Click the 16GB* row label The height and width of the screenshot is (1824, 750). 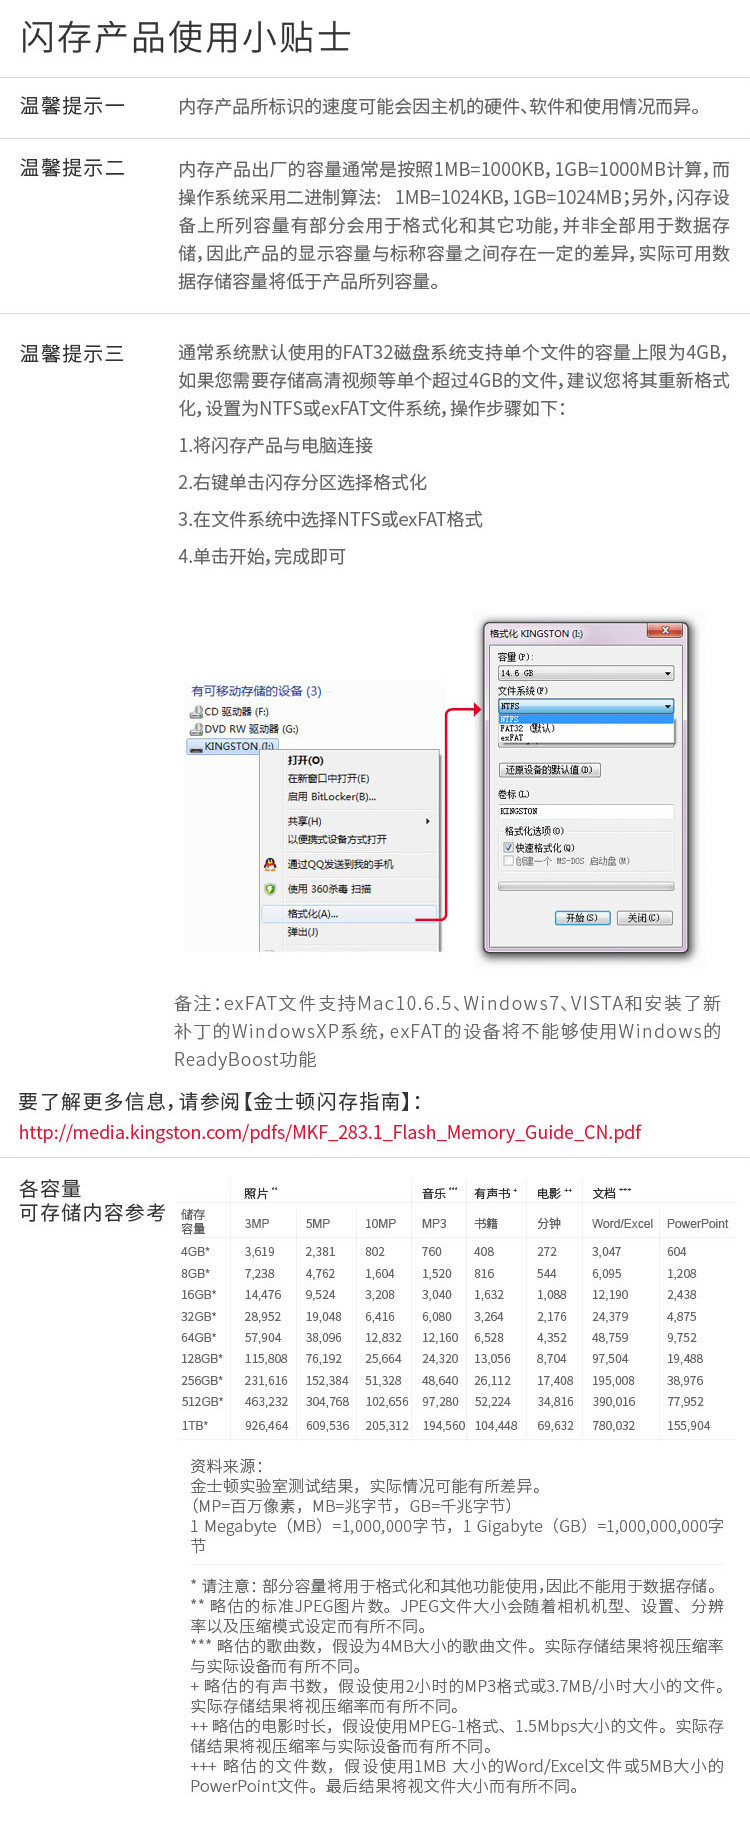click(199, 1295)
